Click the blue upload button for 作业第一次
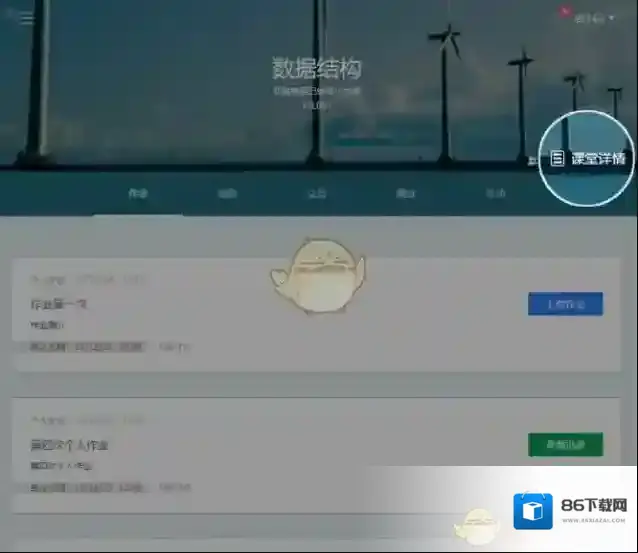 (x=566, y=304)
